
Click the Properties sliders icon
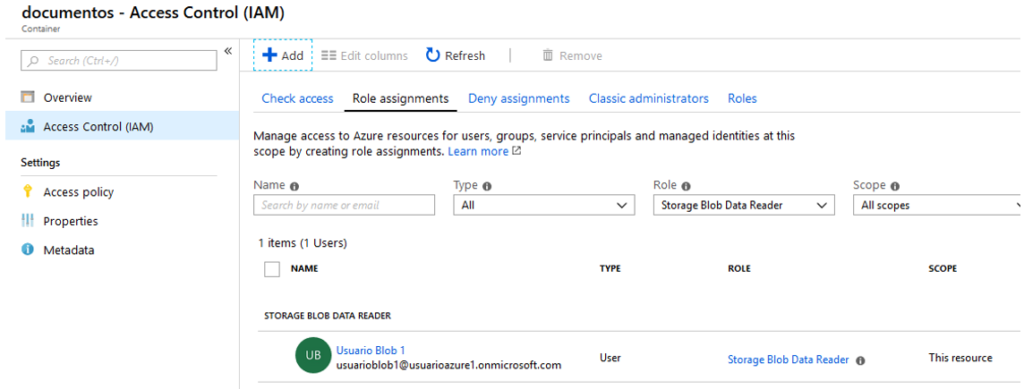[x=27, y=221]
